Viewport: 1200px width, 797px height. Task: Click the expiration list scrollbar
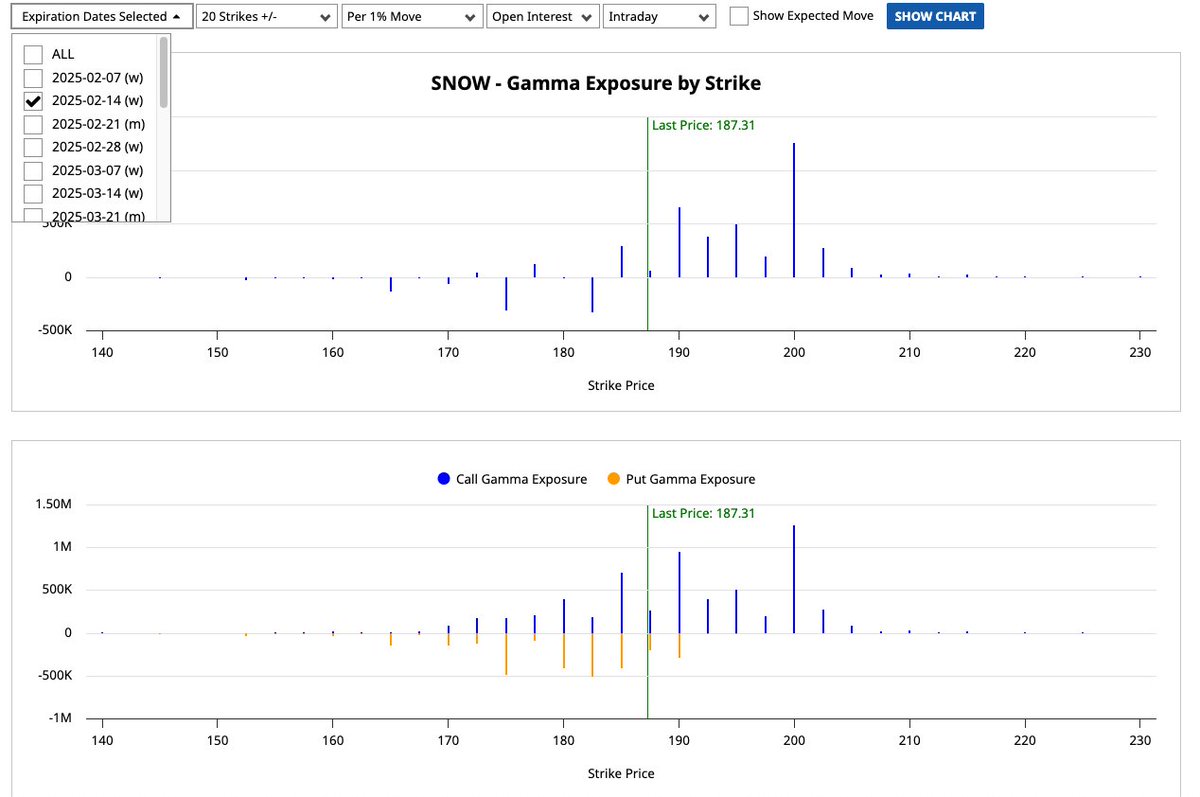(x=163, y=72)
